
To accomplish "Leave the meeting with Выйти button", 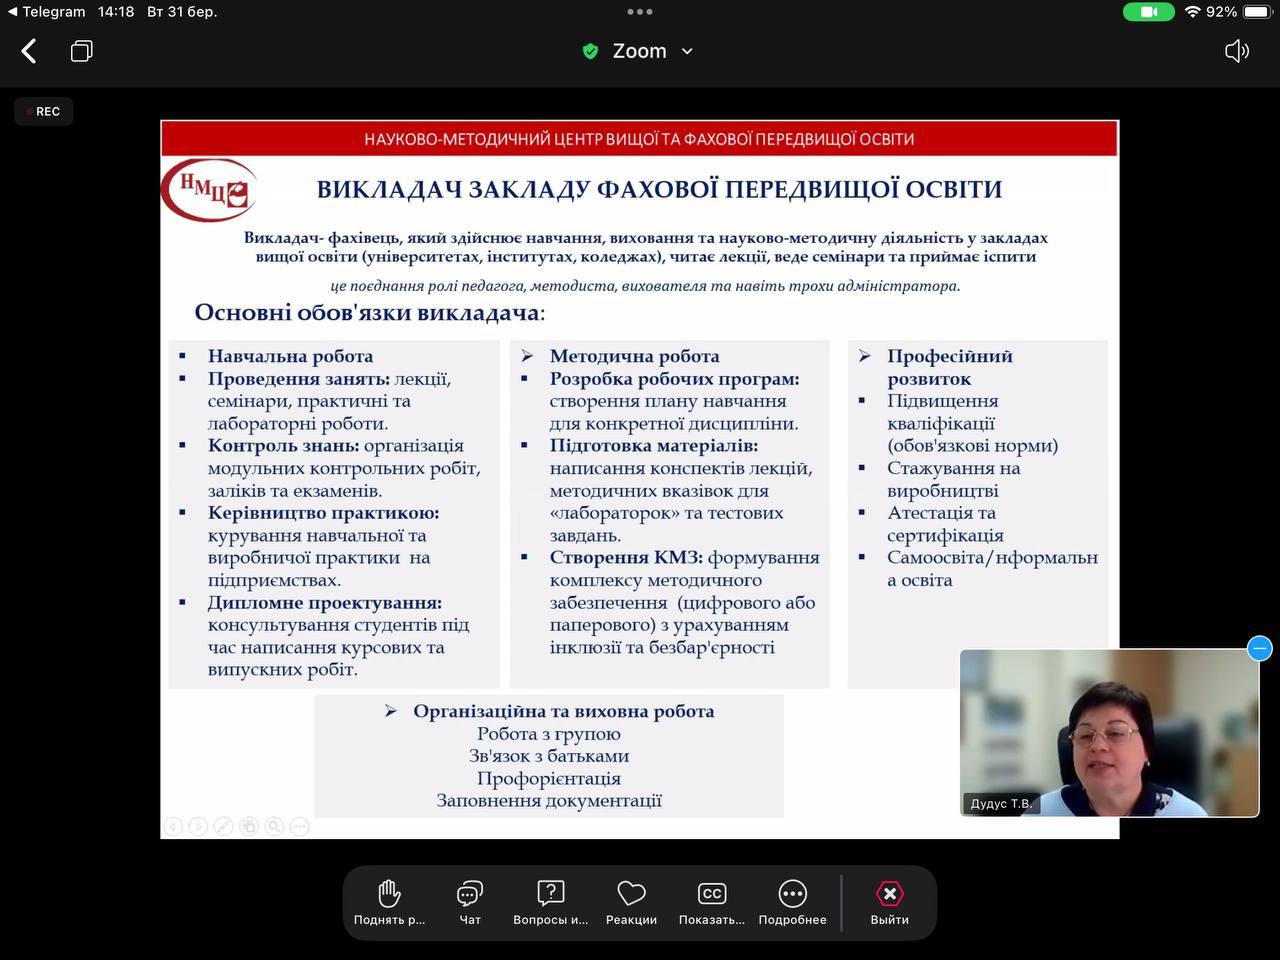I will (x=889, y=902).
